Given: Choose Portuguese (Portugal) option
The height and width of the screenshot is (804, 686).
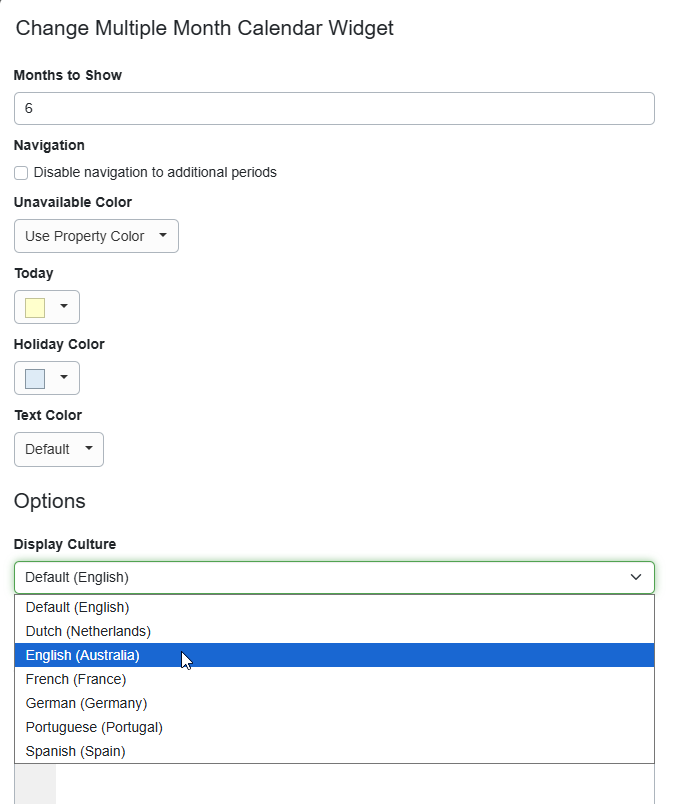Looking at the screenshot, I should (94, 727).
